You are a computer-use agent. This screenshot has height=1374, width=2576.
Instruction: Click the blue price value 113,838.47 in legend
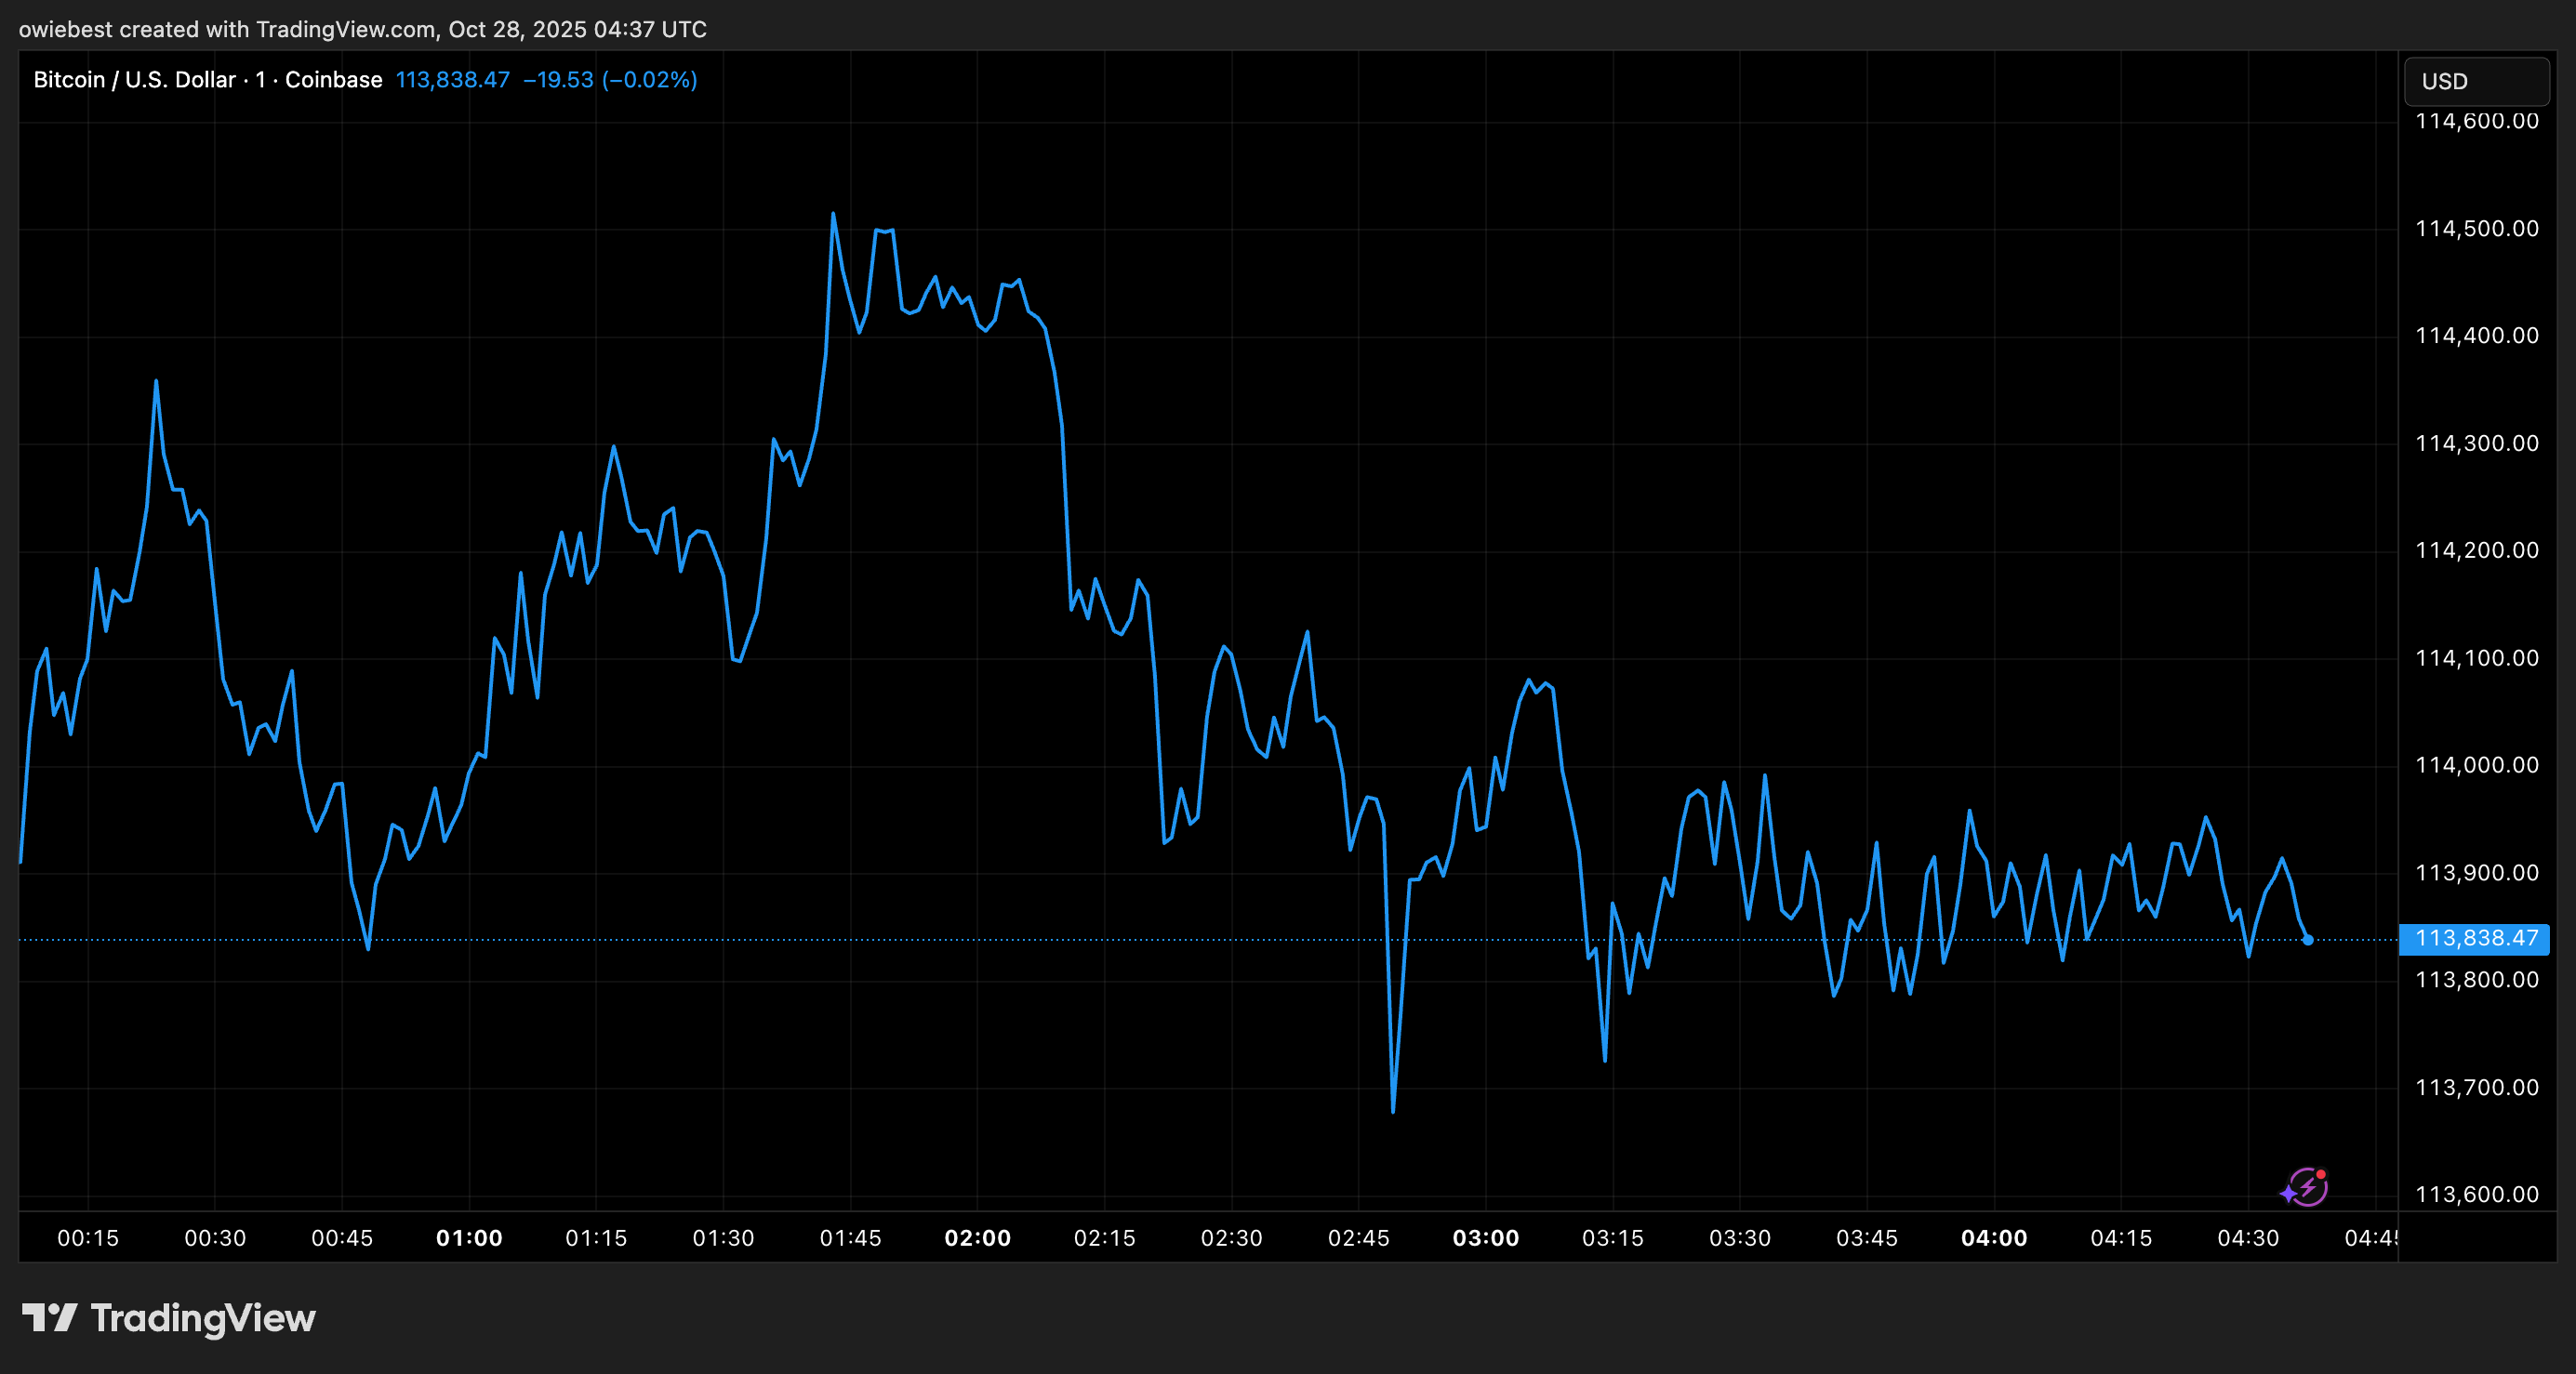[x=452, y=79]
